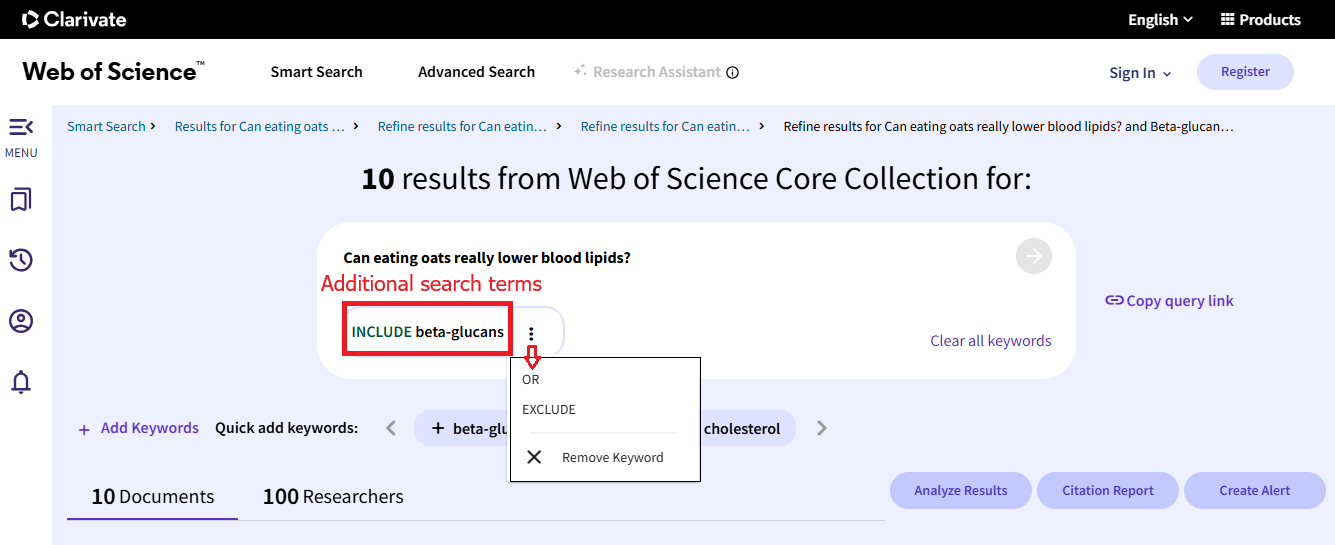Open the English language dropdown
This screenshot has height=545, width=1335.
[x=1160, y=19]
